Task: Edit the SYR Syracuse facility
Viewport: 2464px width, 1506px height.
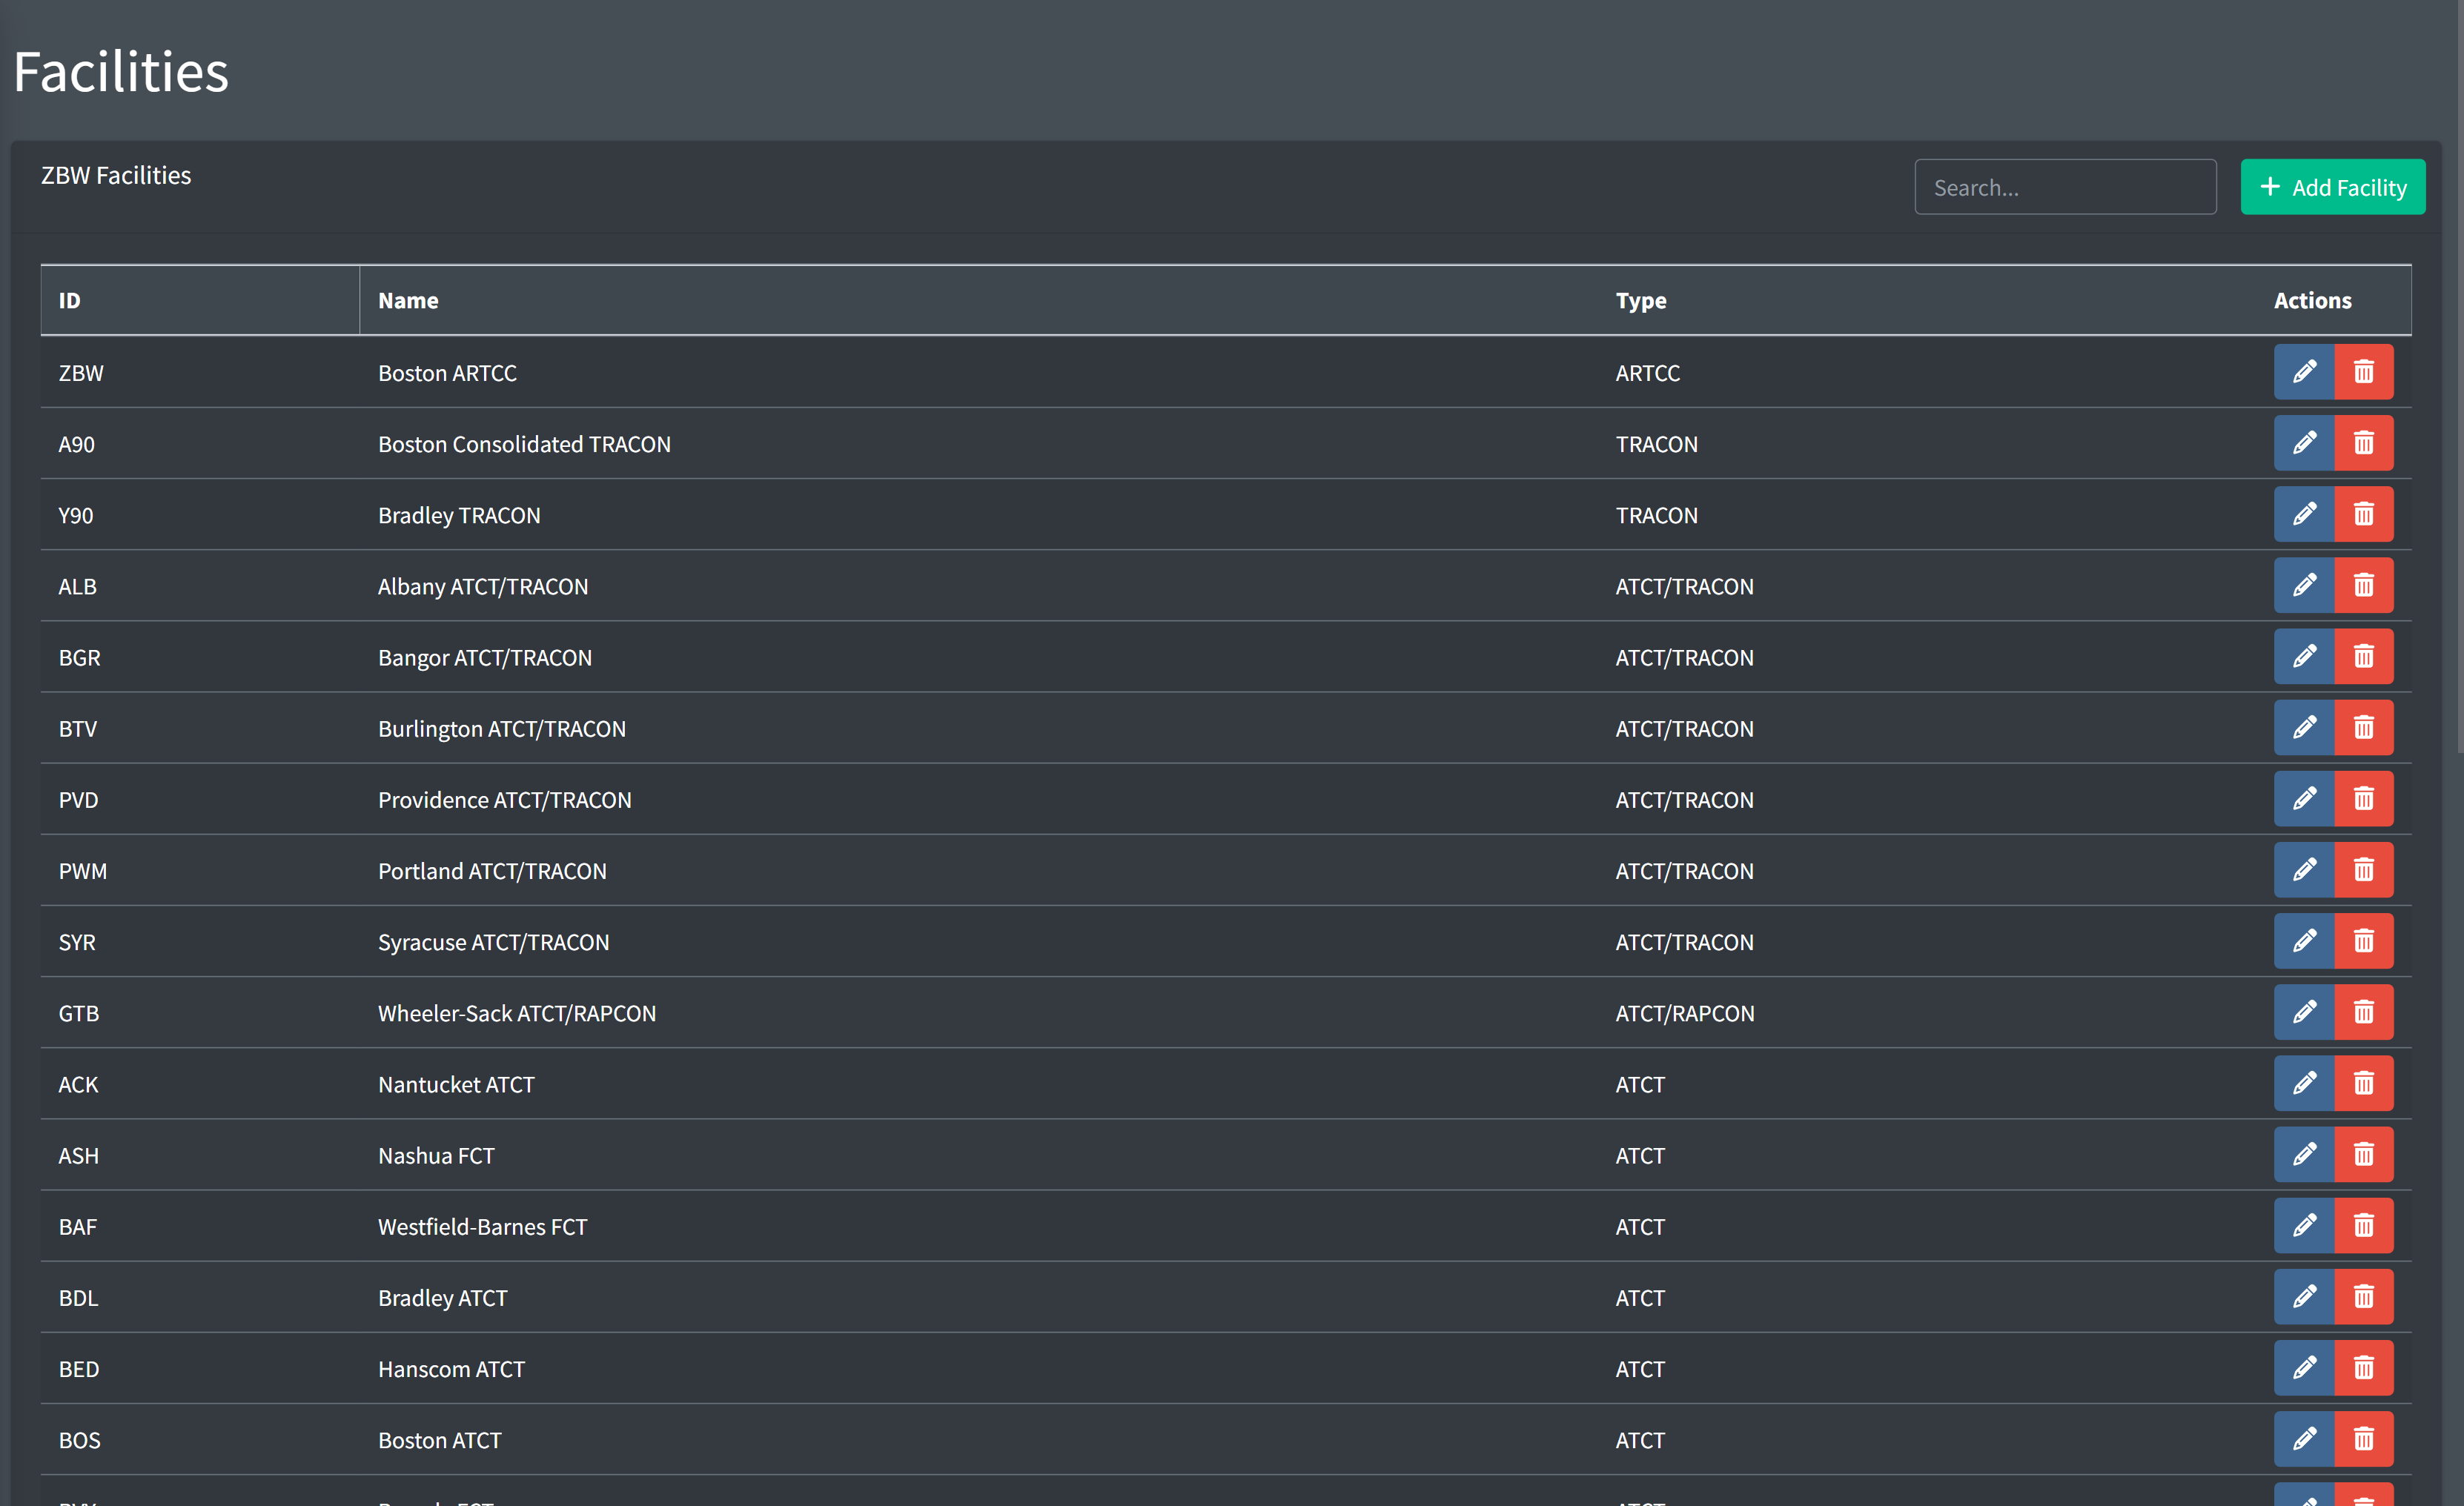Action: 2304,941
